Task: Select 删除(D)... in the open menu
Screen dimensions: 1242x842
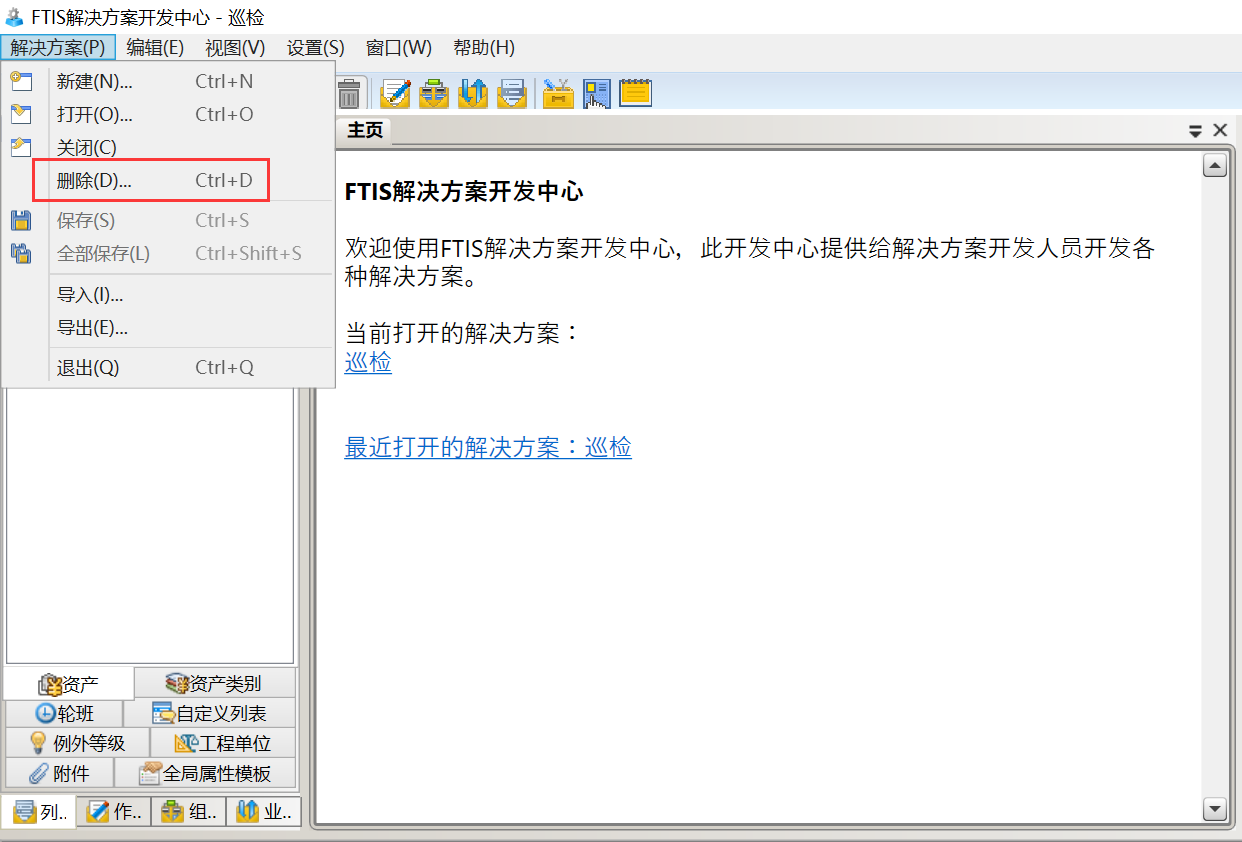Action: coord(94,181)
